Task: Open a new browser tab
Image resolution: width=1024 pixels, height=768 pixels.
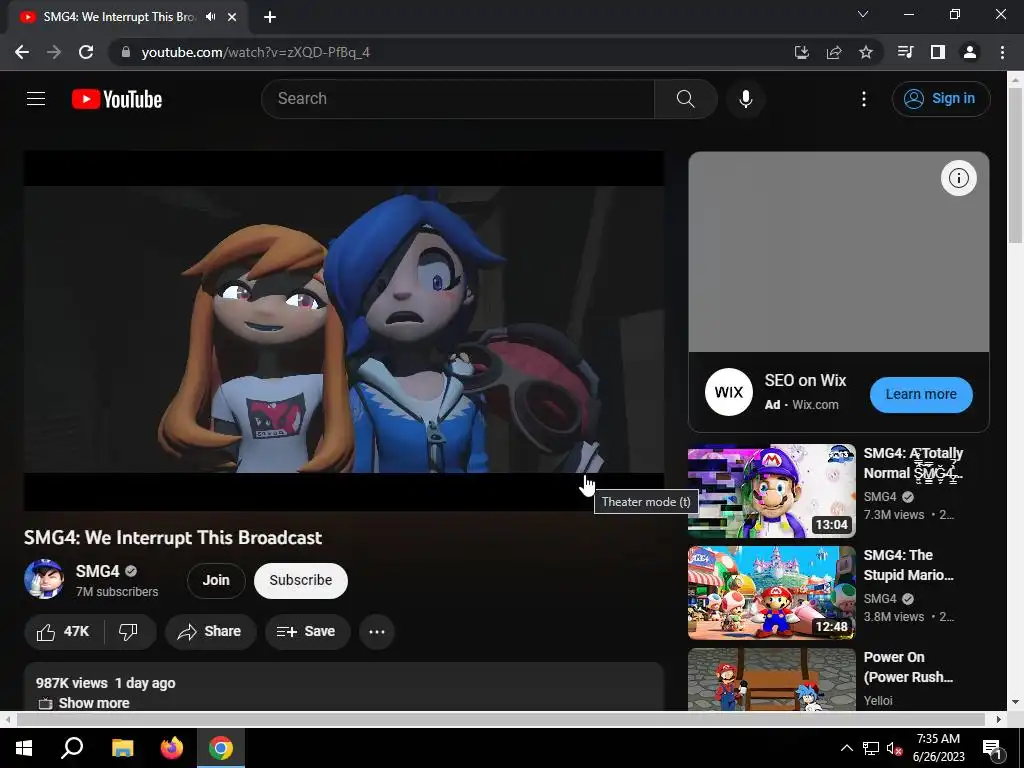Action: (x=270, y=17)
